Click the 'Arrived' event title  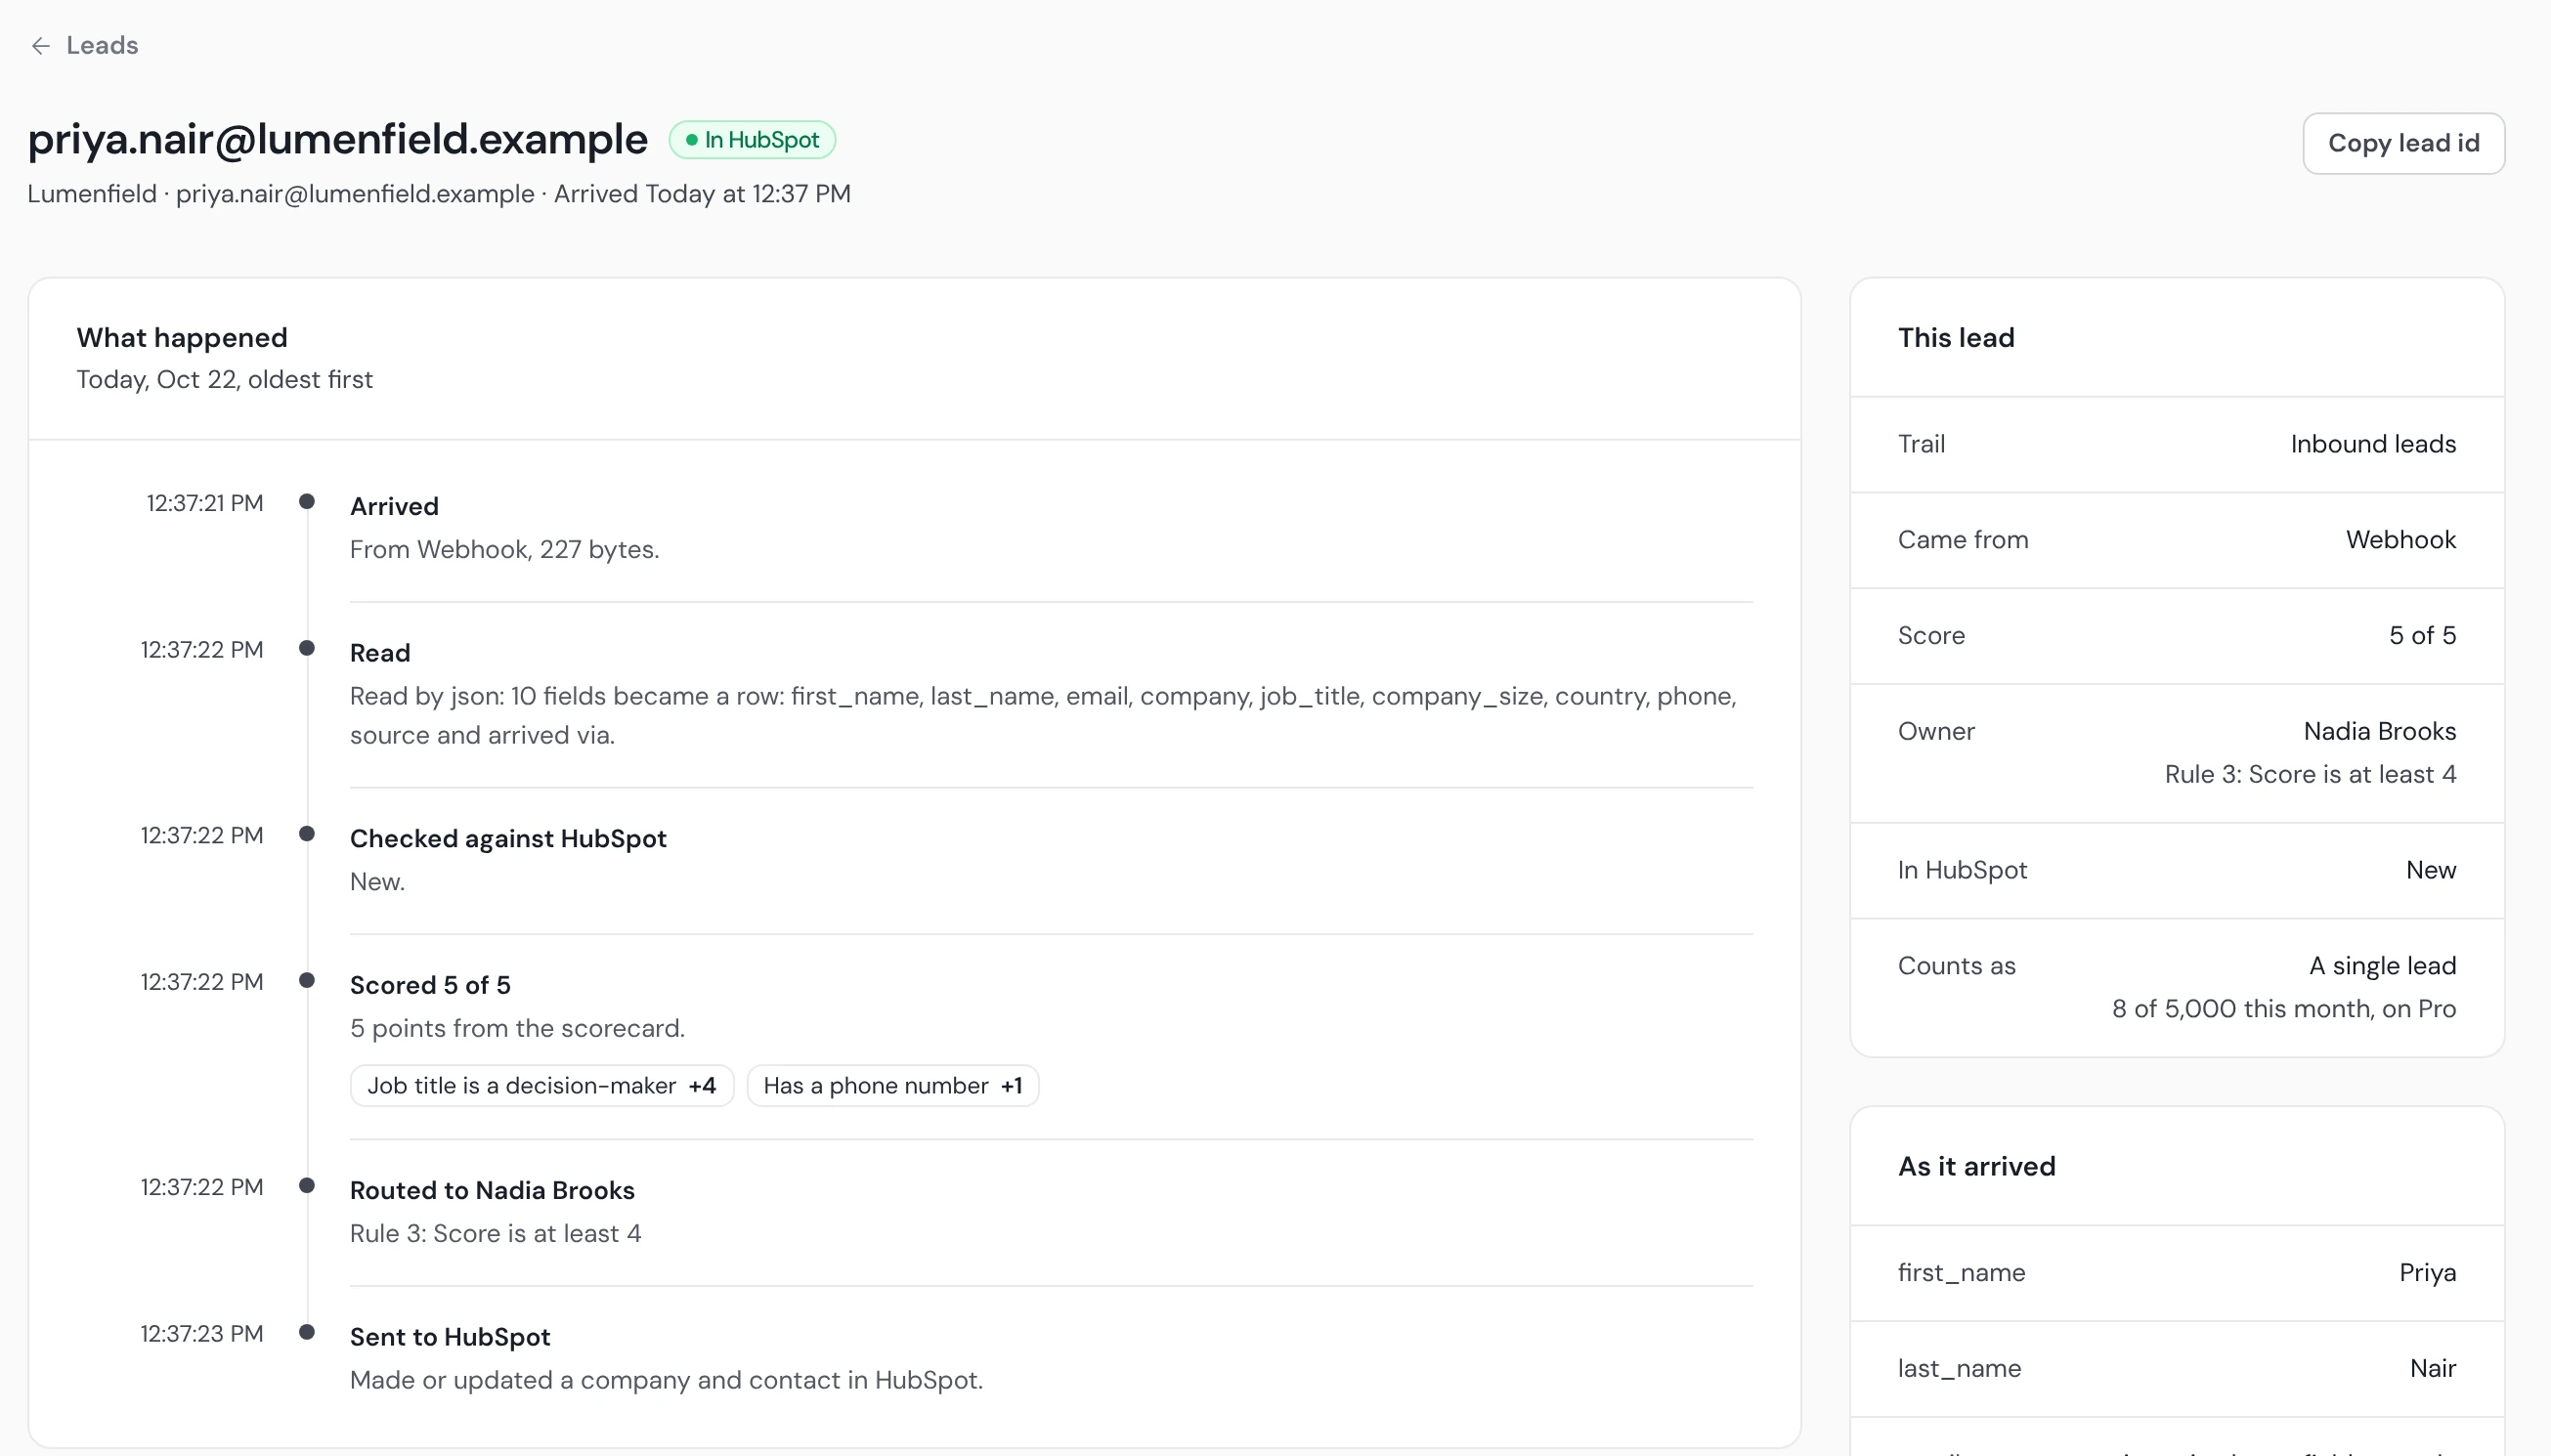[x=394, y=506]
